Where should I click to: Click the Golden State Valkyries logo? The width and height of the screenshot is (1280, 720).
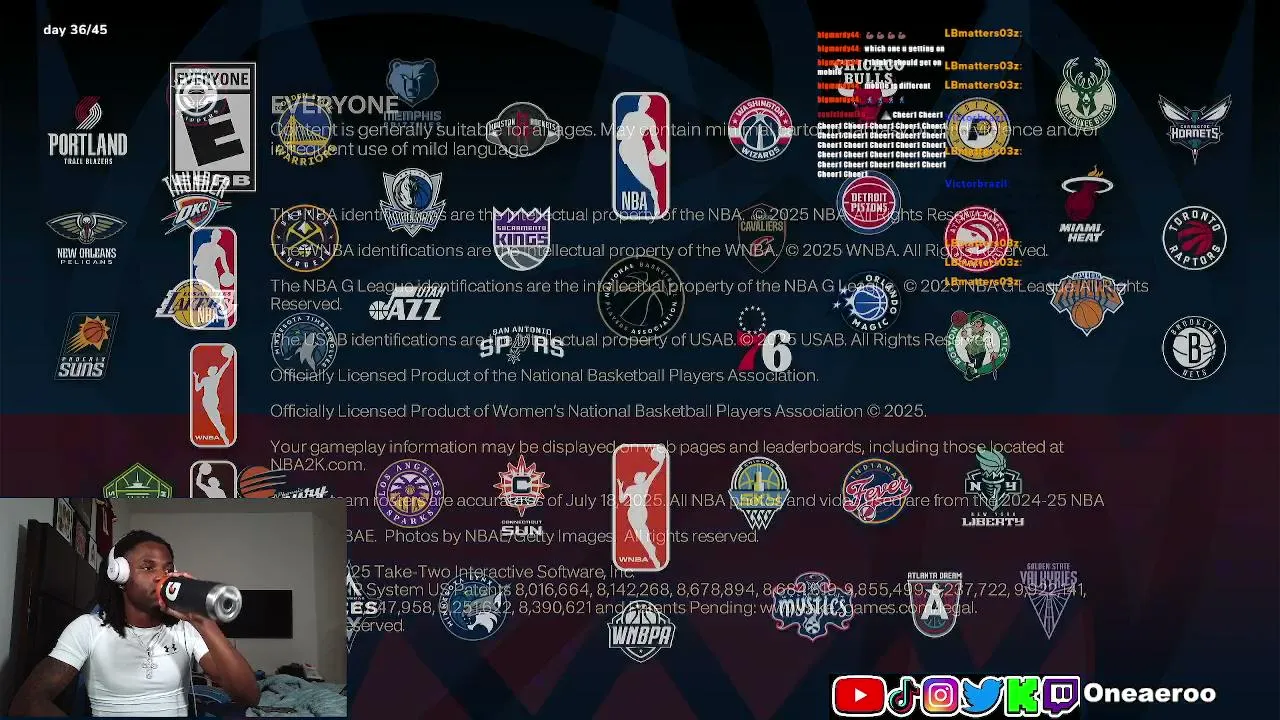click(x=1049, y=600)
